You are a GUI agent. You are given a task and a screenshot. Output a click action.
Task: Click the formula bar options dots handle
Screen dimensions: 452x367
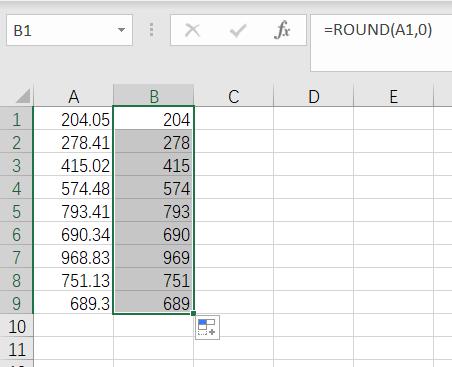pos(151,30)
